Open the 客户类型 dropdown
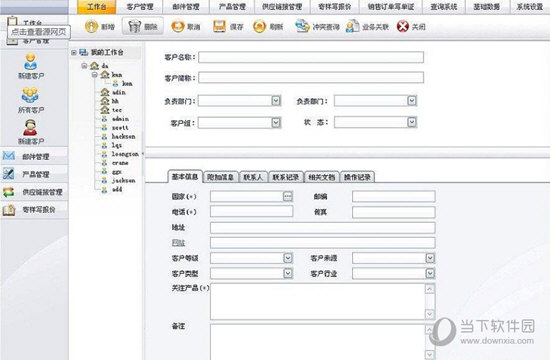 point(288,273)
